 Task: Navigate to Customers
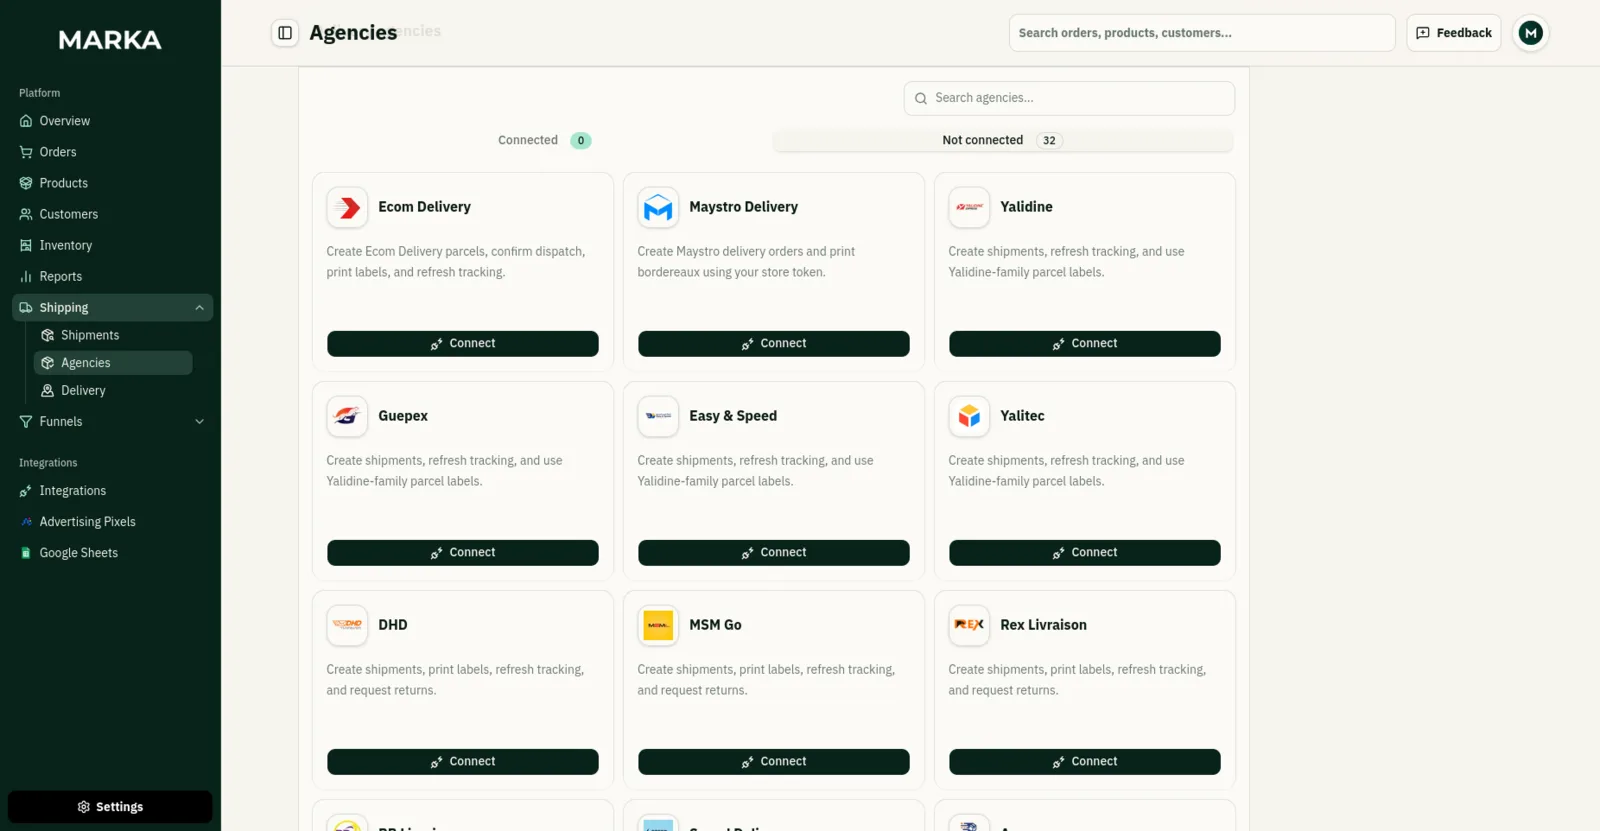coord(112,214)
